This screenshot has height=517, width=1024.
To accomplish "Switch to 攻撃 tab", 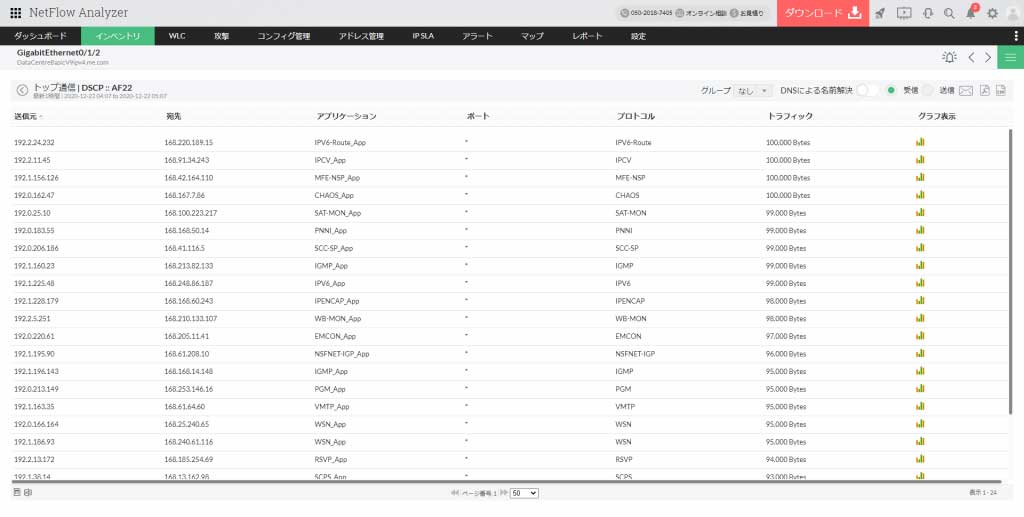I will tap(221, 36).
